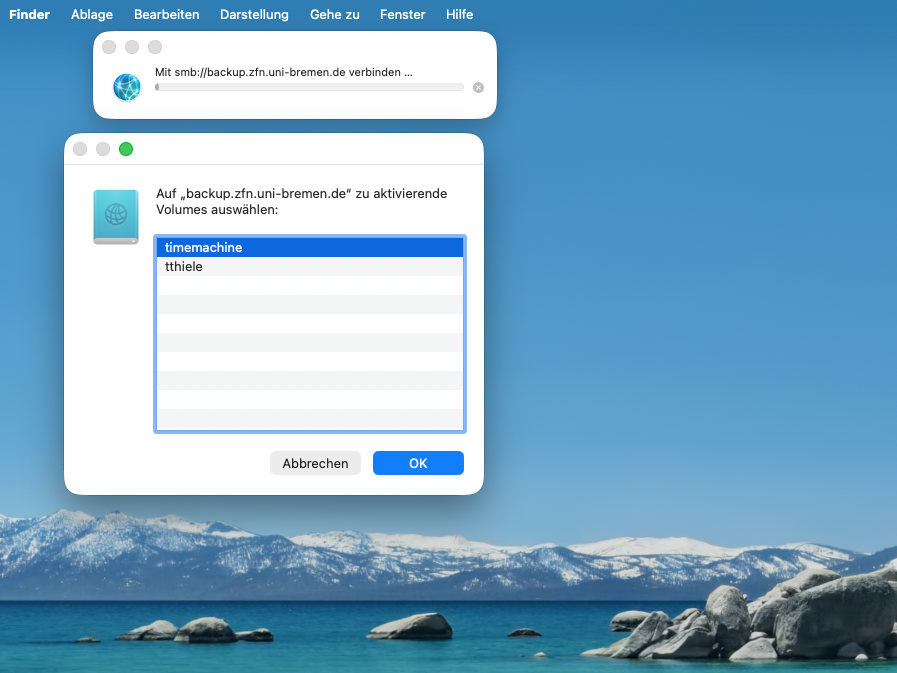The width and height of the screenshot is (897, 673).
Task: Open the Darstellung menu
Action: click(255, 14)
